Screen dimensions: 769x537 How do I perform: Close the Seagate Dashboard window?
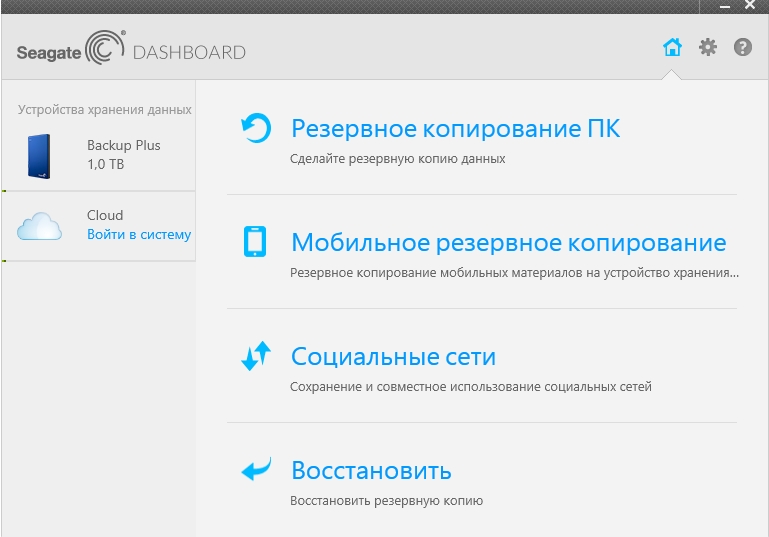pyautogui.click(x=749, y=5)
